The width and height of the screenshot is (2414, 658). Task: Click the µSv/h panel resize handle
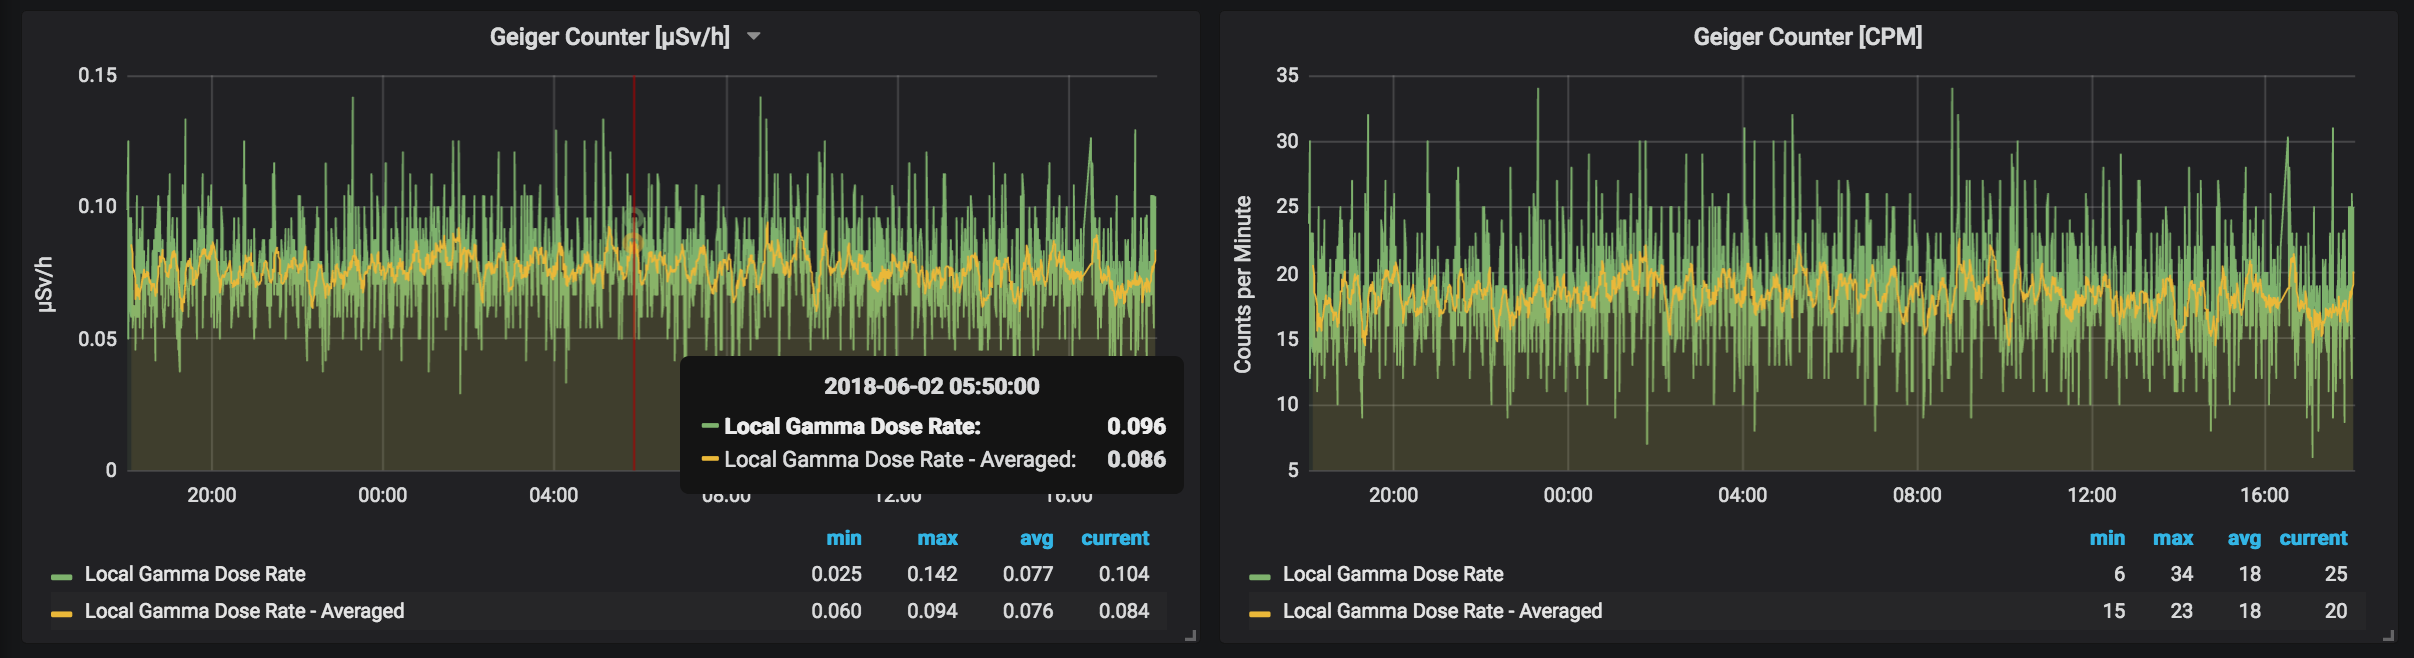coord(1190,635)
